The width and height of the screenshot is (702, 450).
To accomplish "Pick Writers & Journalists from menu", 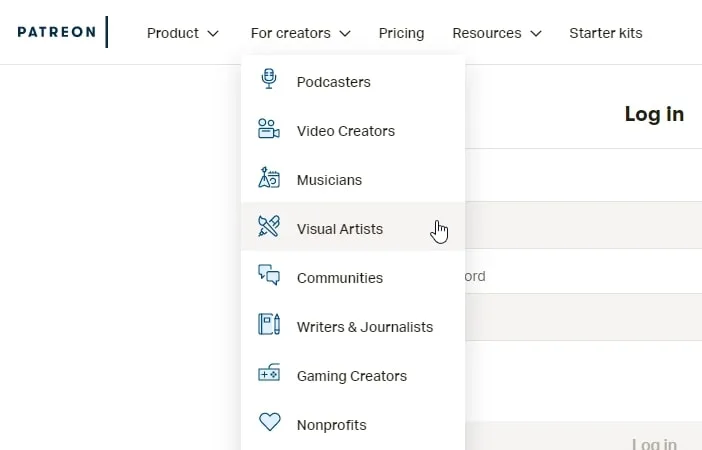I will pos(364,327).
